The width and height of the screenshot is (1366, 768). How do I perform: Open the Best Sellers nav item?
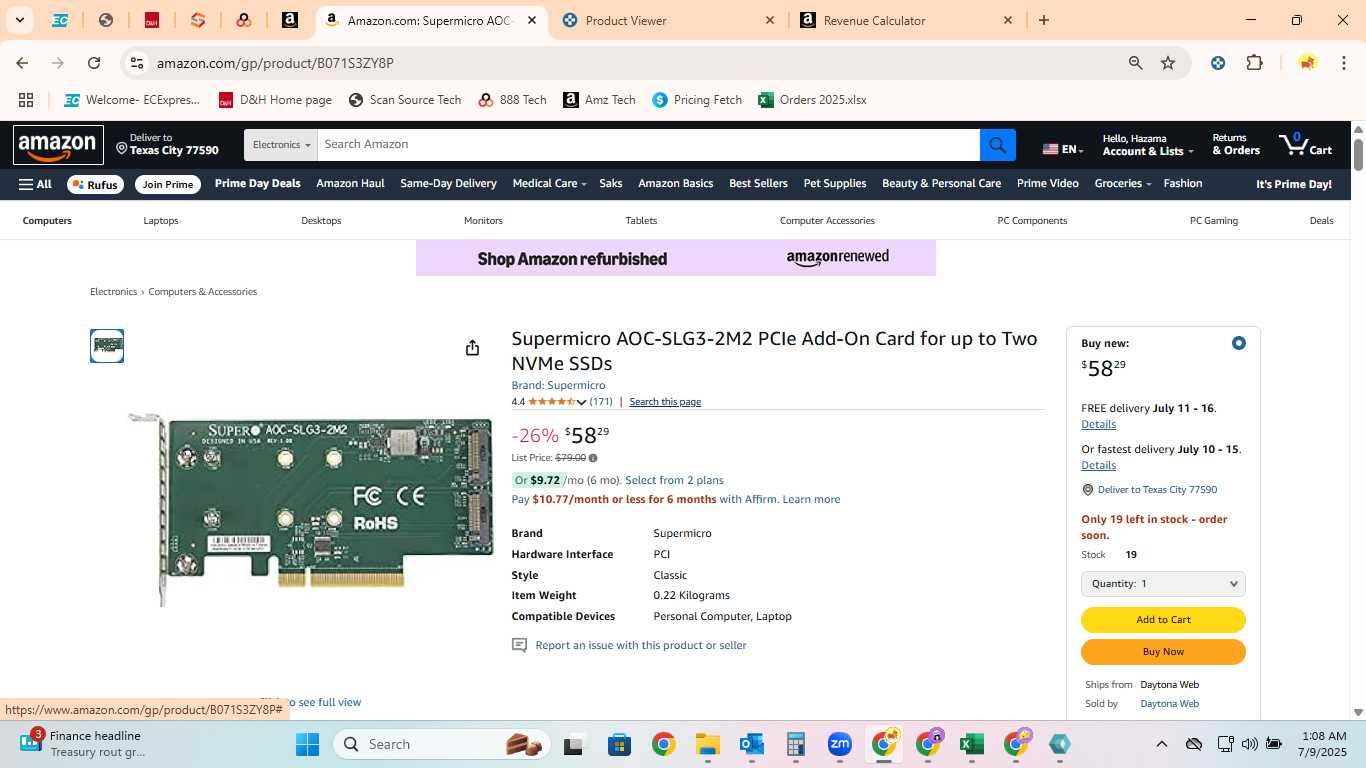point(758,184)
